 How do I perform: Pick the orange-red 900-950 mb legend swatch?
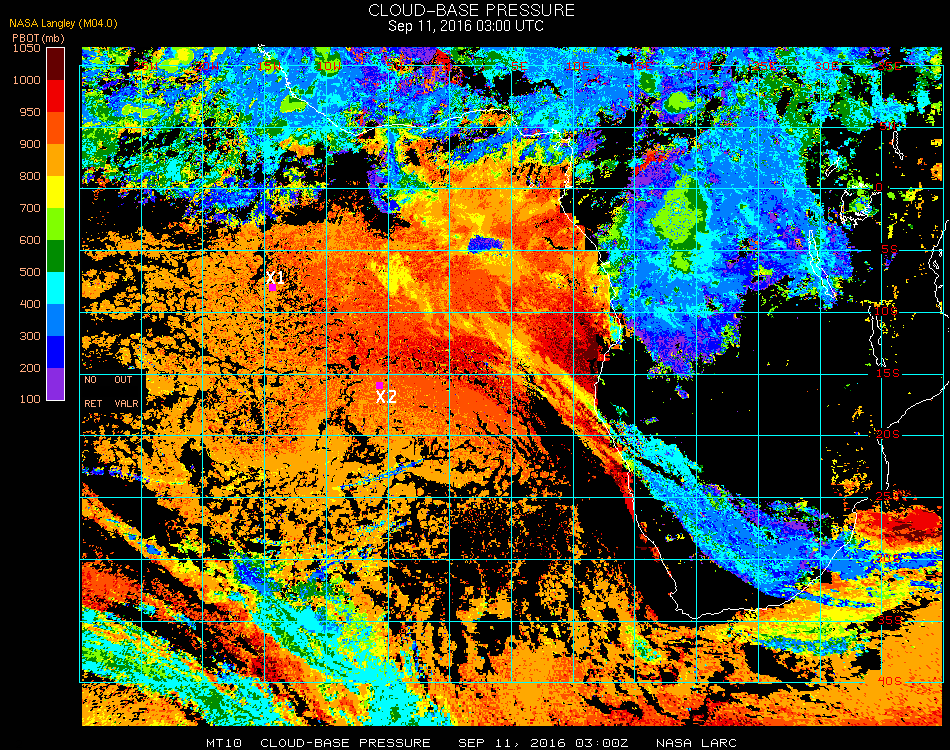(55, 128)
